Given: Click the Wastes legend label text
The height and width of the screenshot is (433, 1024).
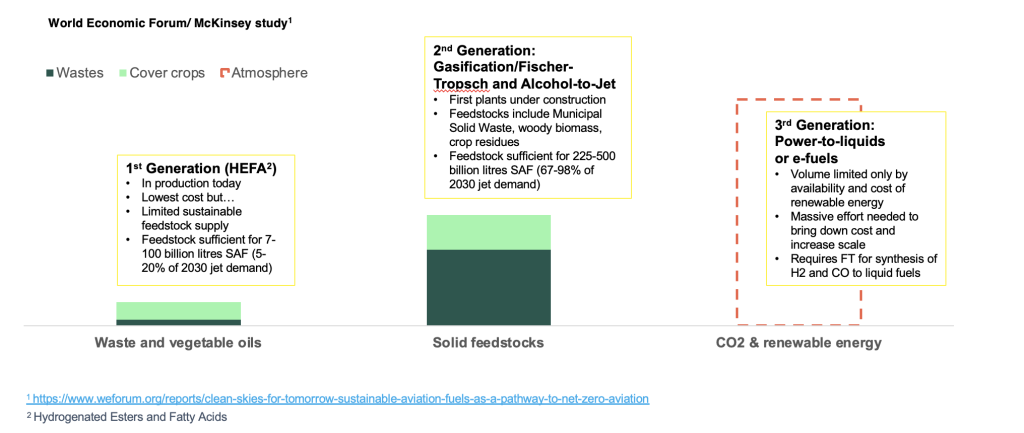Looking at the screenshot, I should 81,73.
